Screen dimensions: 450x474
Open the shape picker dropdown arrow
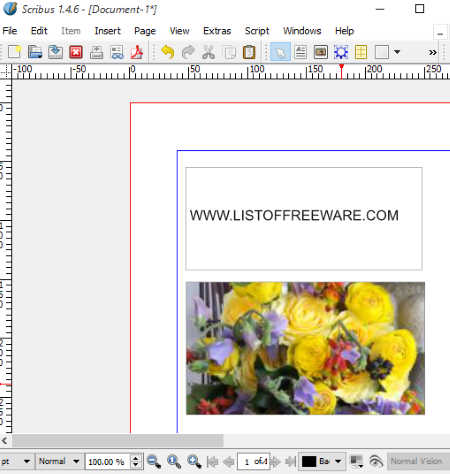(397, 52)
